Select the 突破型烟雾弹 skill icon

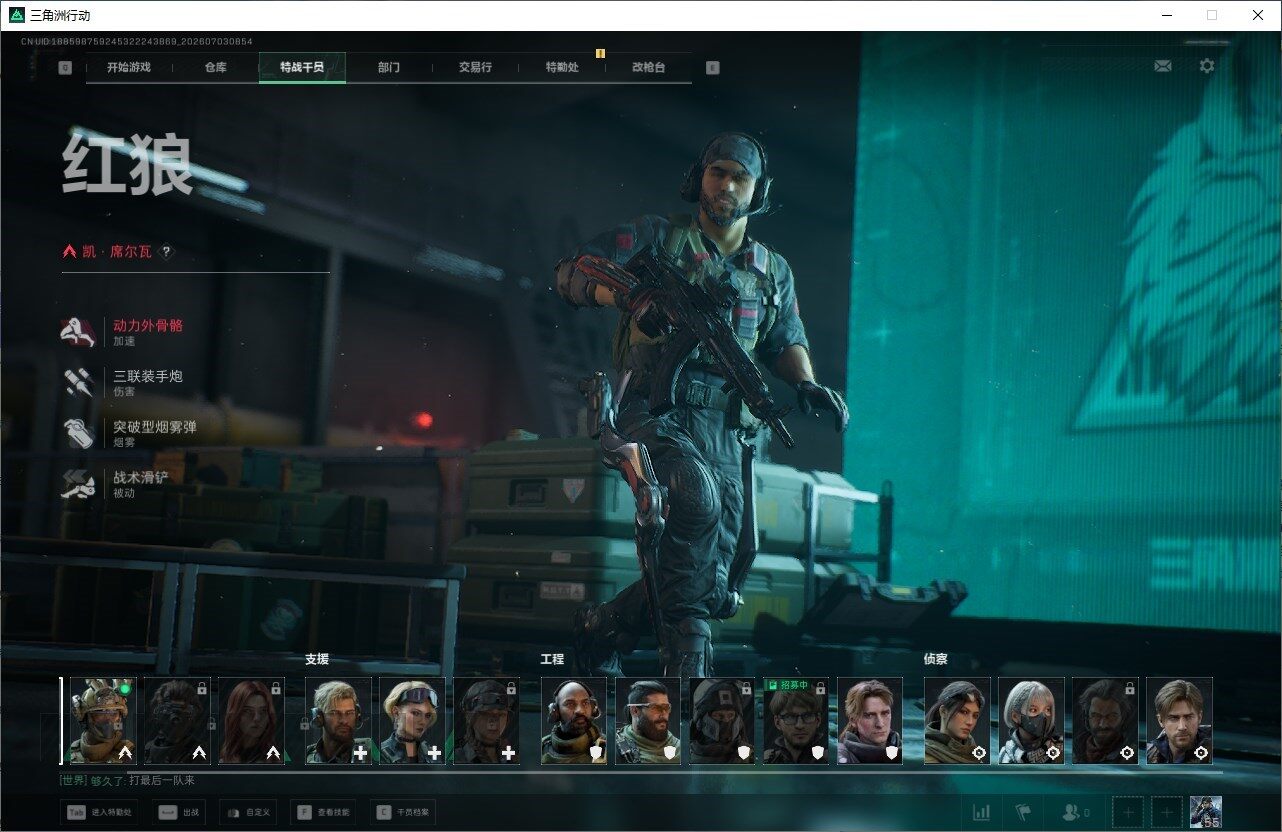click(78, 434)
